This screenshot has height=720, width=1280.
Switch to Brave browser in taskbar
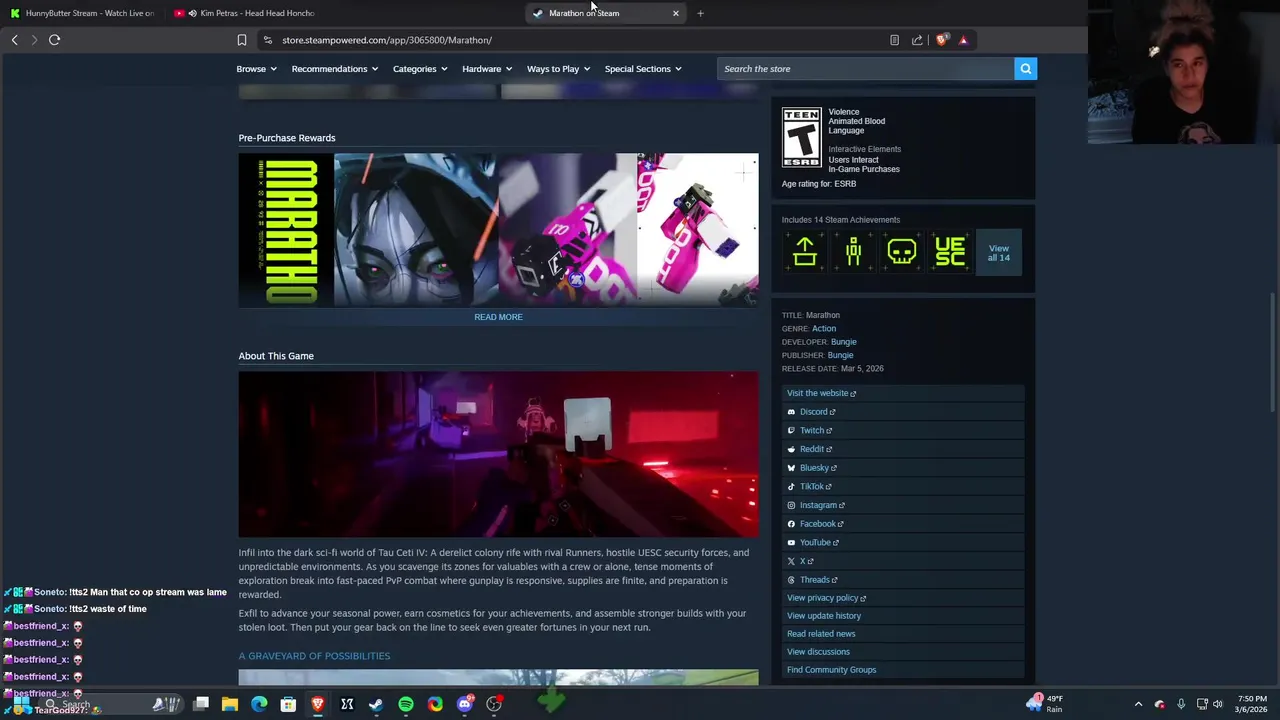click(x=317, y=704)
